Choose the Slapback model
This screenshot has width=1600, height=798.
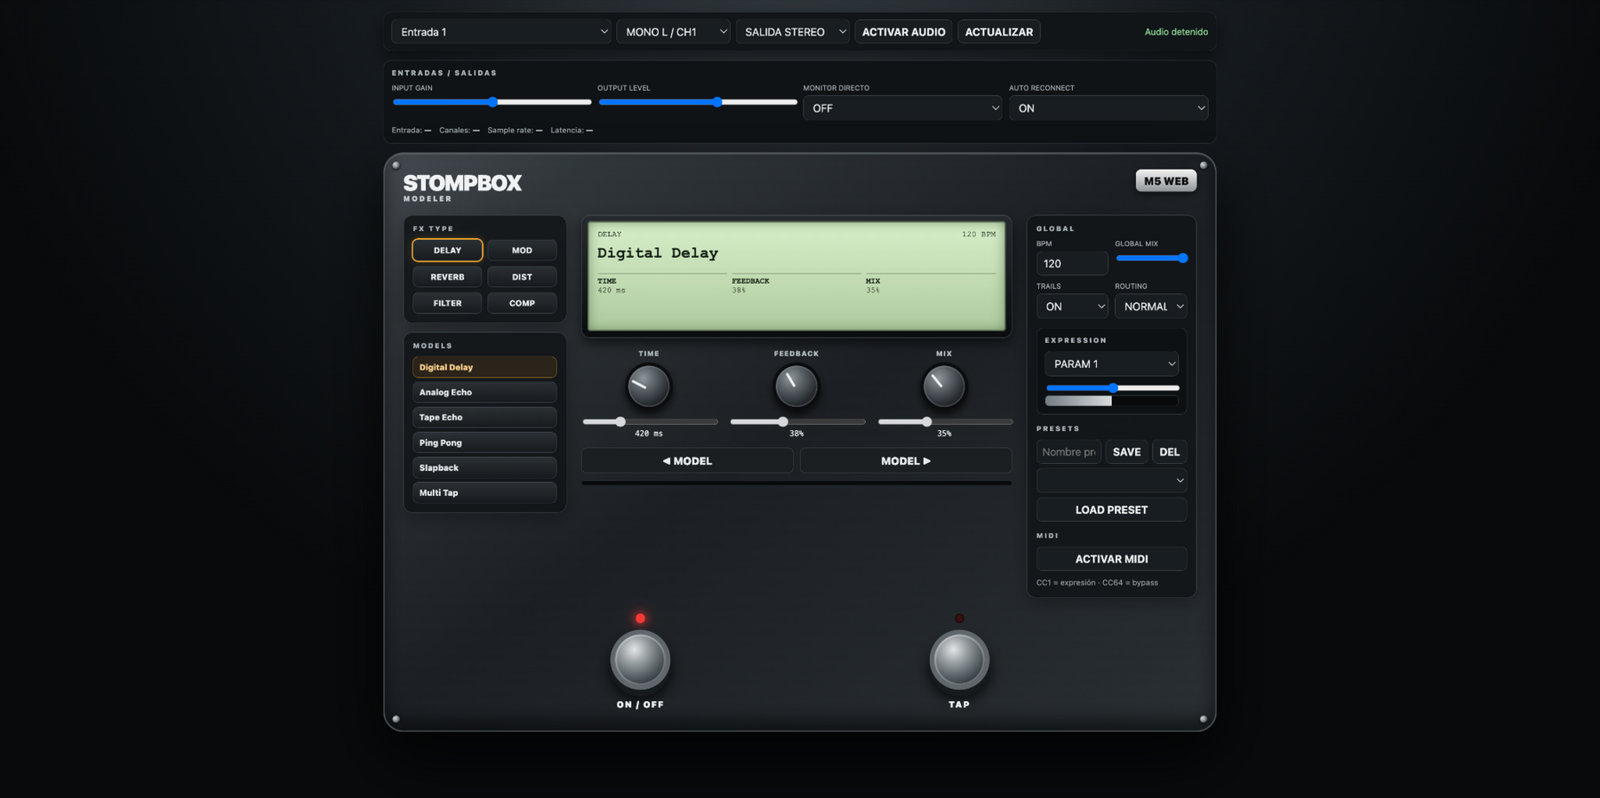(x=484, y=467)
